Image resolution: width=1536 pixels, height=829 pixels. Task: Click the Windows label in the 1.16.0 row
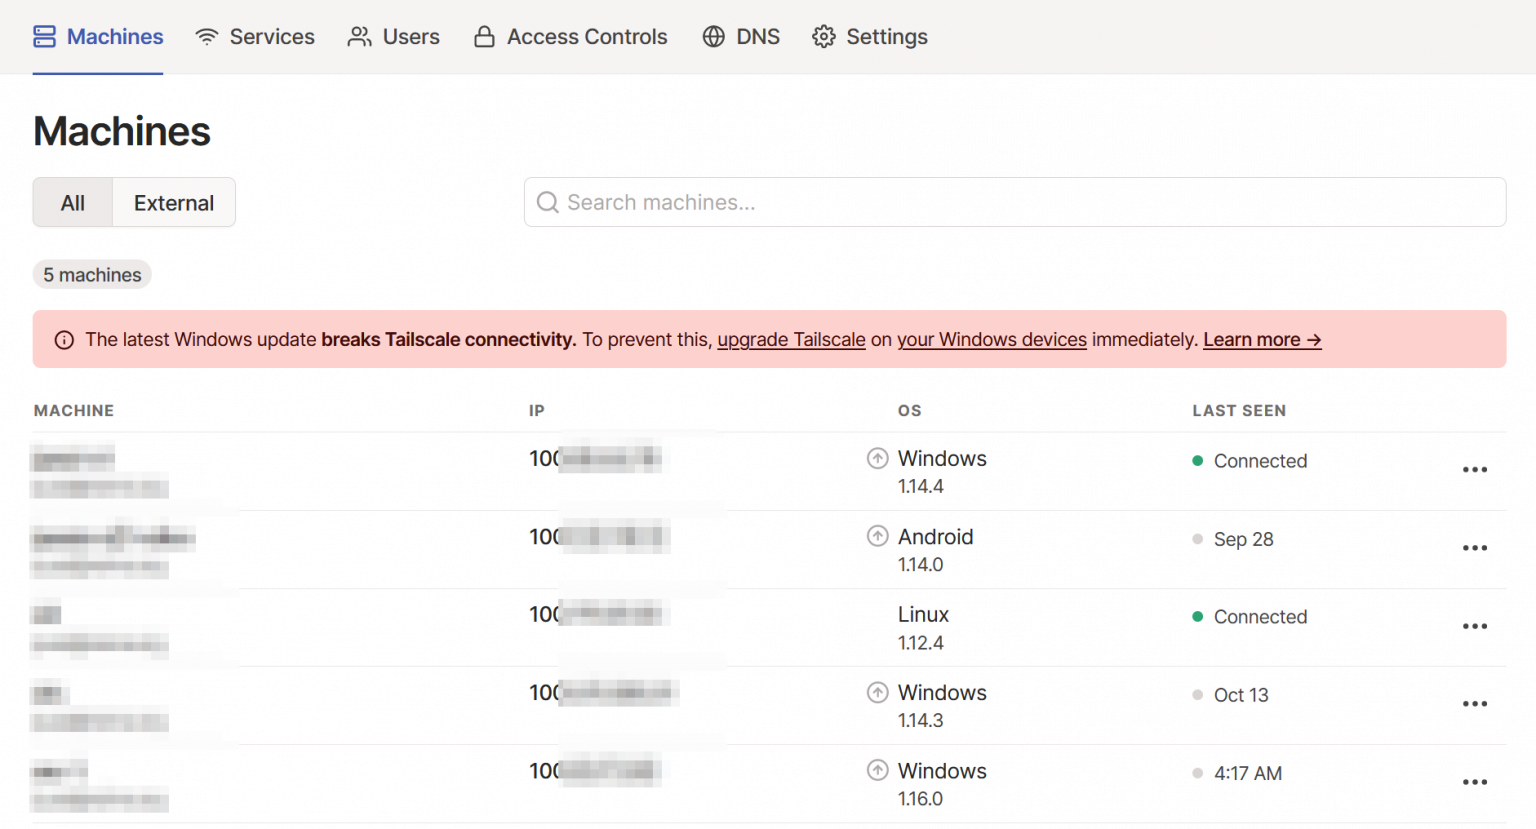[942, 770]
